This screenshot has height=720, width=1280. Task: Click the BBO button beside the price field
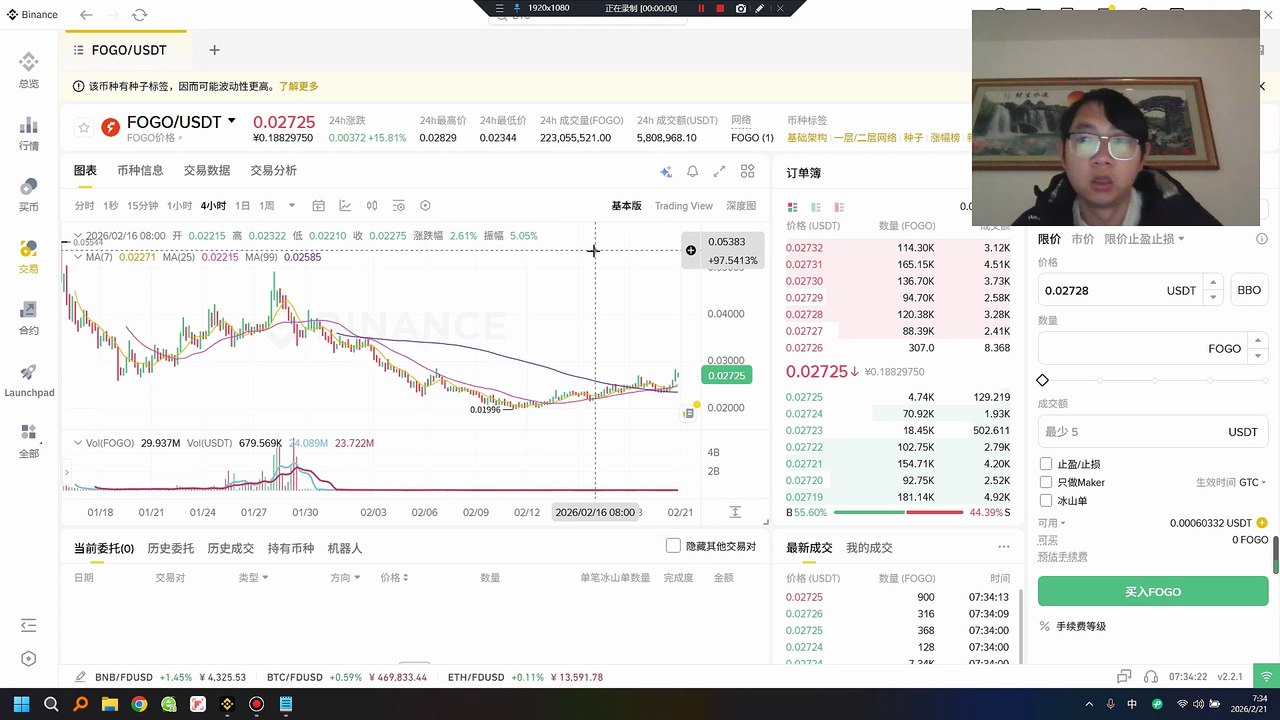pos(1249,290)
